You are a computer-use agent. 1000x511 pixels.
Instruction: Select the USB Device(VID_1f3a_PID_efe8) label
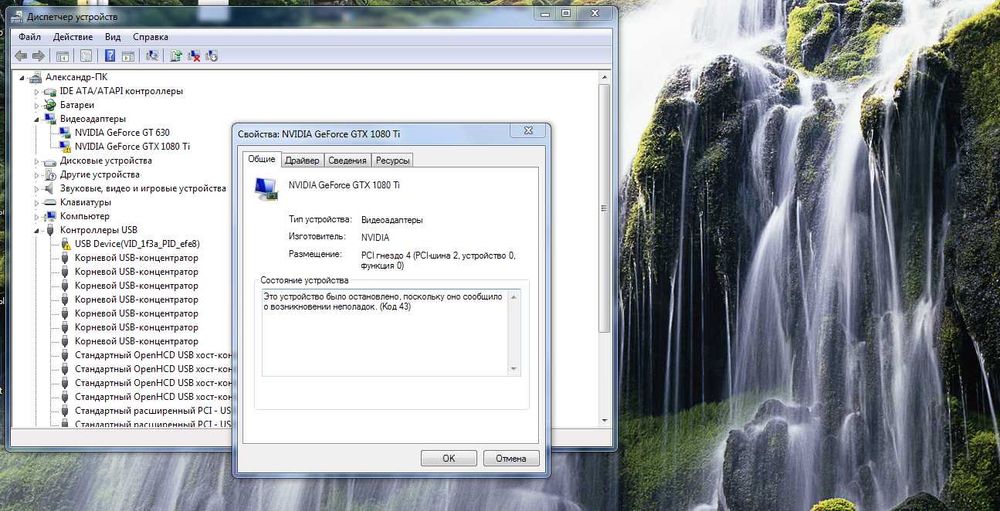click(137, 244)
